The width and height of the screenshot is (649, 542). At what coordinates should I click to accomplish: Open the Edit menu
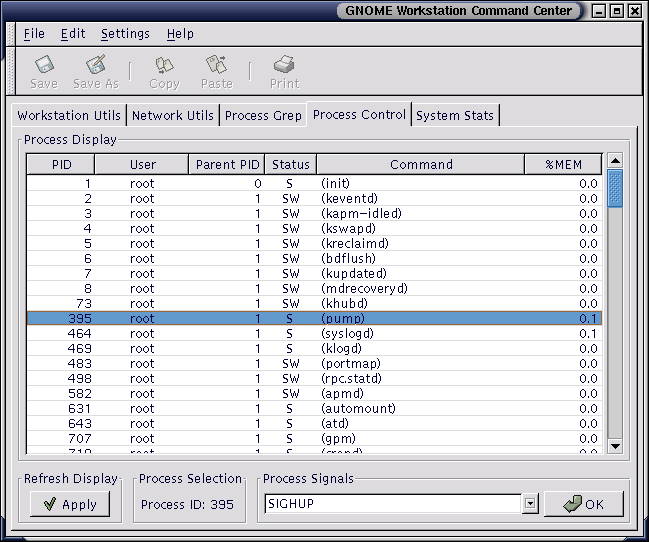73,34
